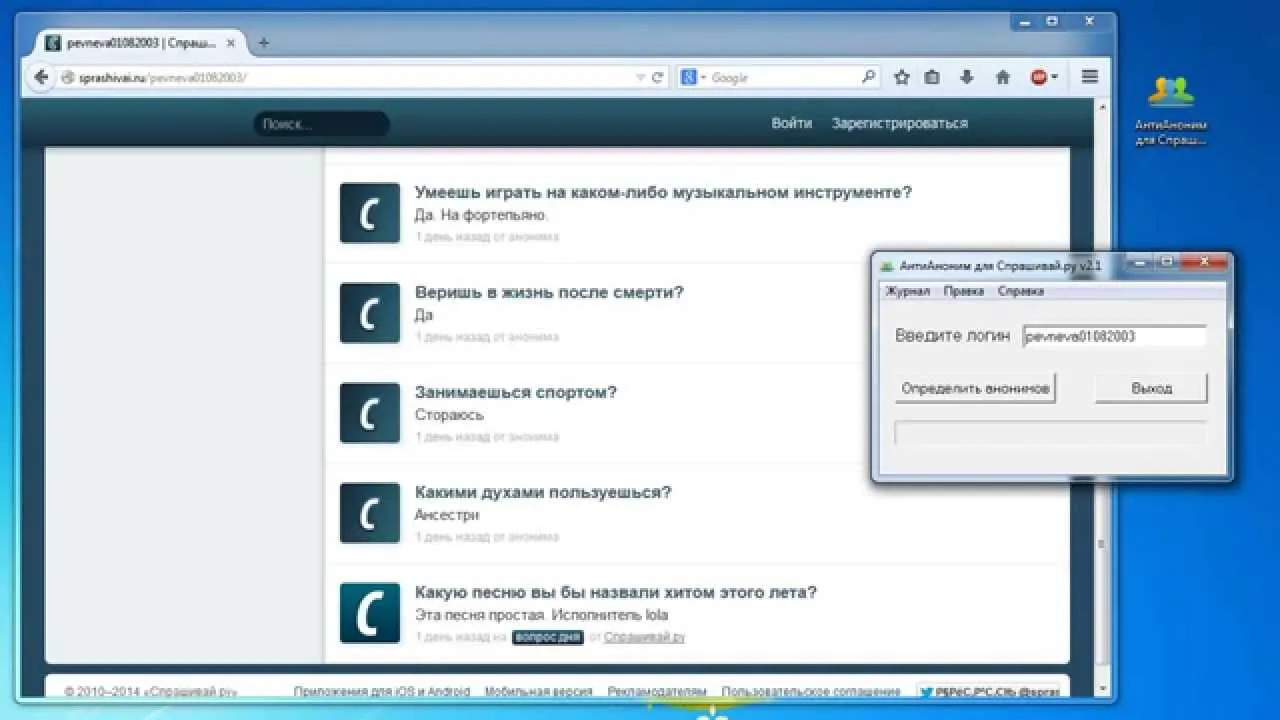
Task: Open question Веришь в жизнь после смерти?
Action: click(549, 292)
